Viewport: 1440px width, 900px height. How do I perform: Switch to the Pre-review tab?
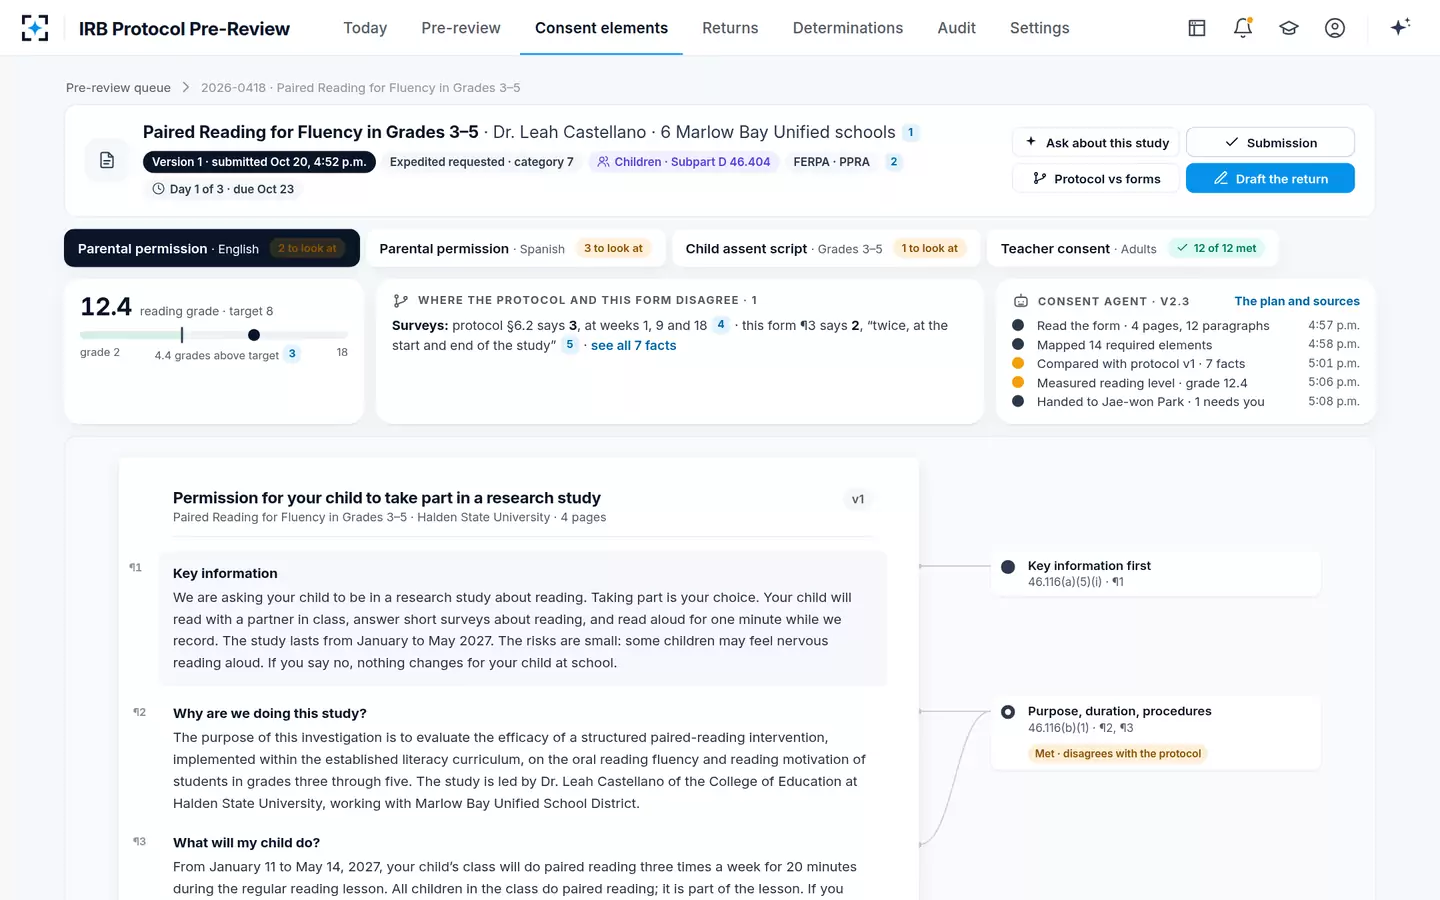click(x=461, y=28)
